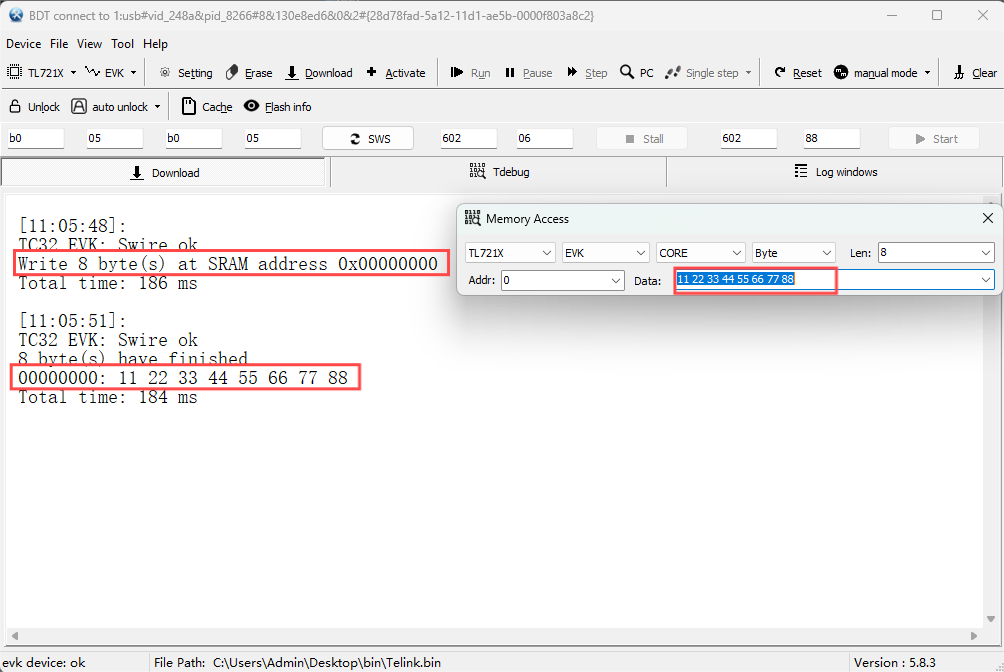Screen dimensions: 1004x672
Task: Expand the manual mode dropdown arrow
Action: click(x=927, y=72)
